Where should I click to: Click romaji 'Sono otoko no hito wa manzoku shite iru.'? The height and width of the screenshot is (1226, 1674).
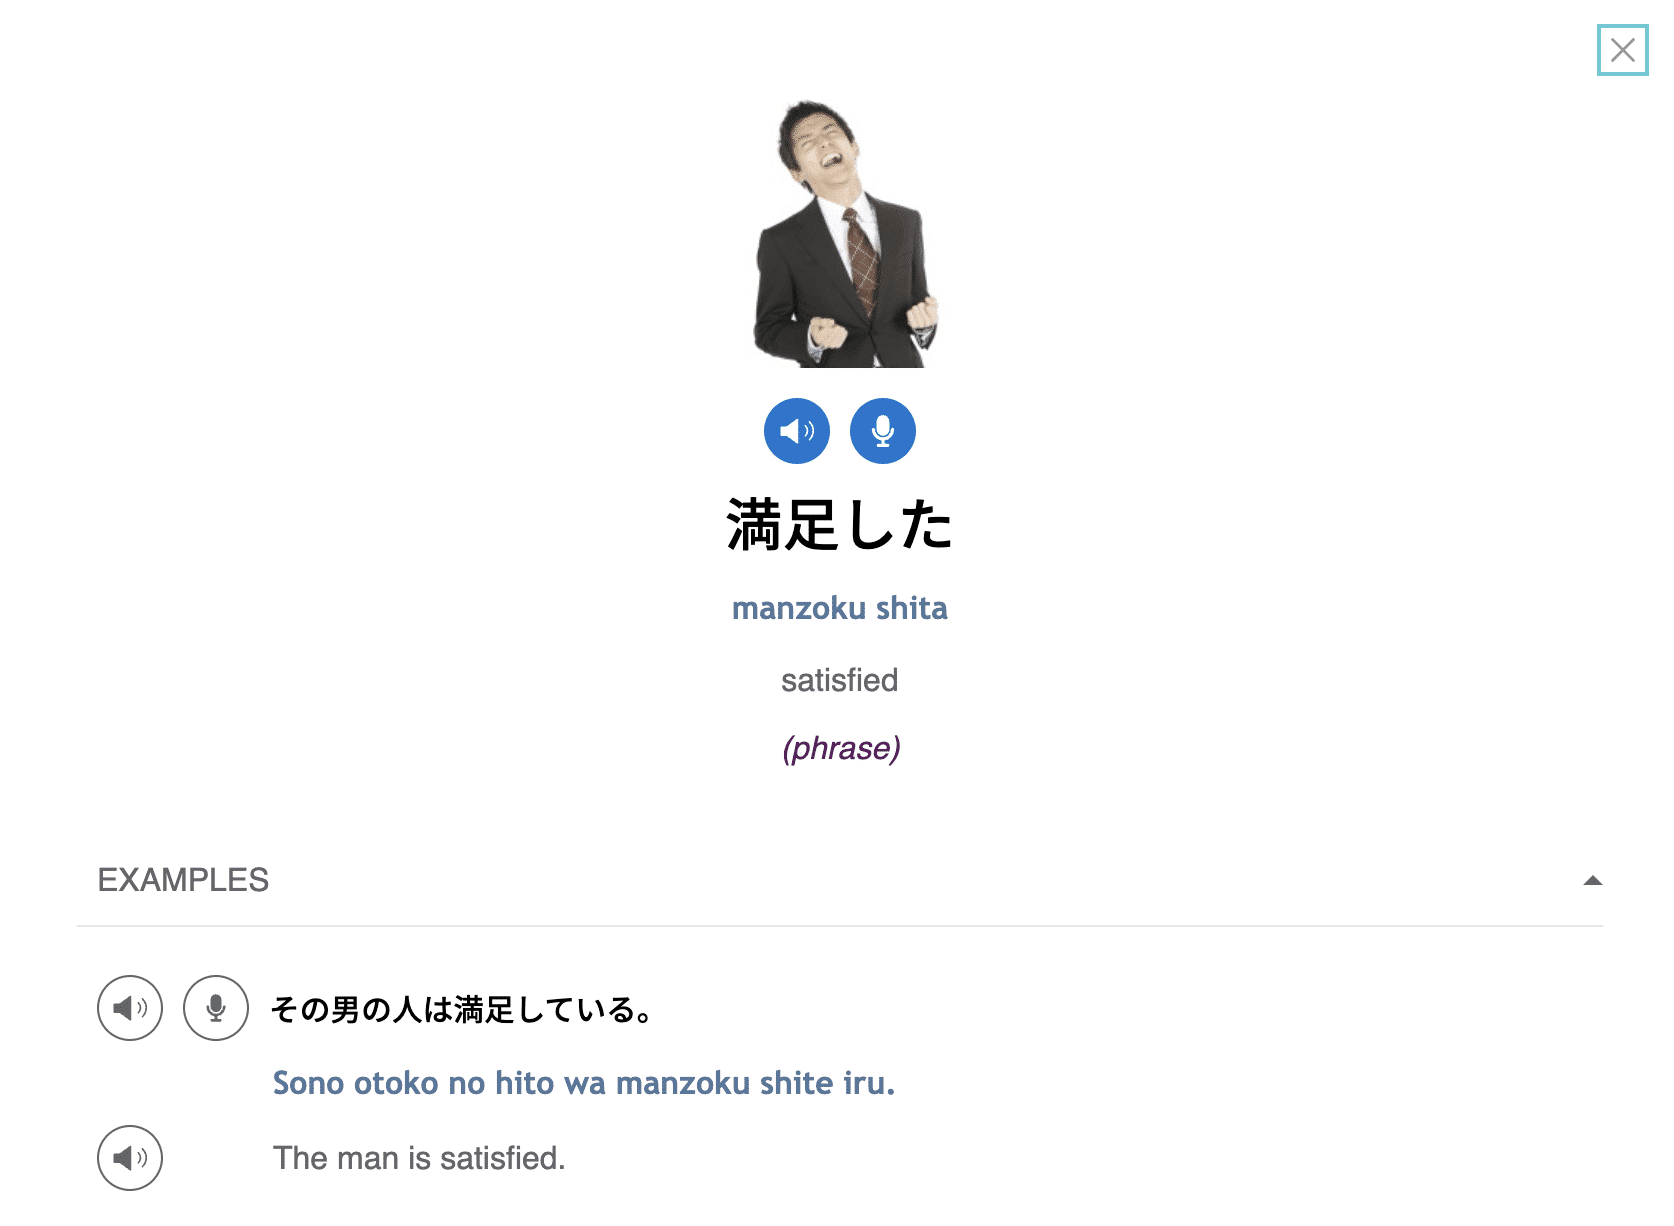(x=584, y=1083)
